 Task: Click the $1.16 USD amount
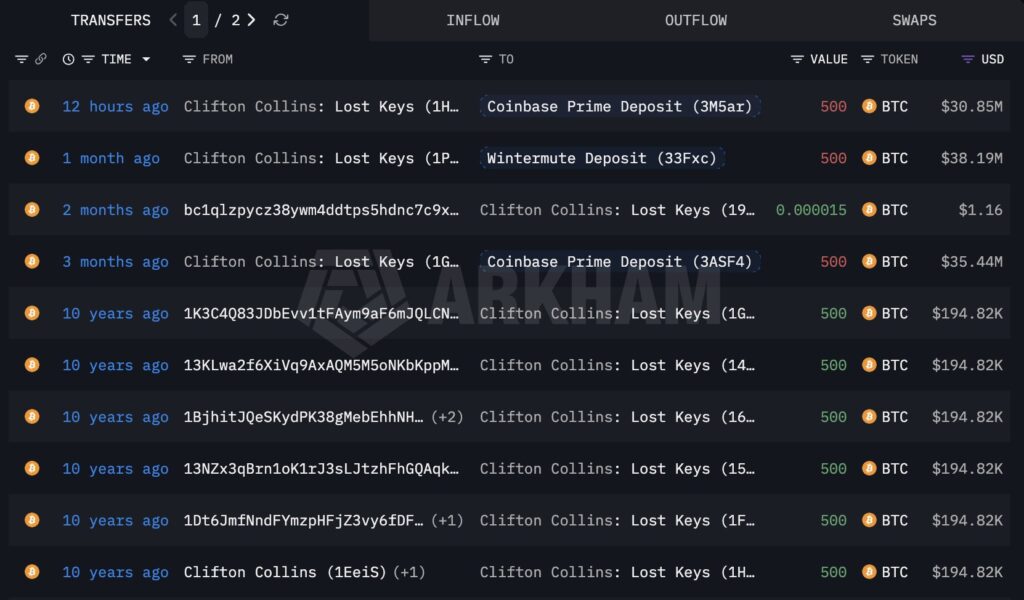coord(980,210)
